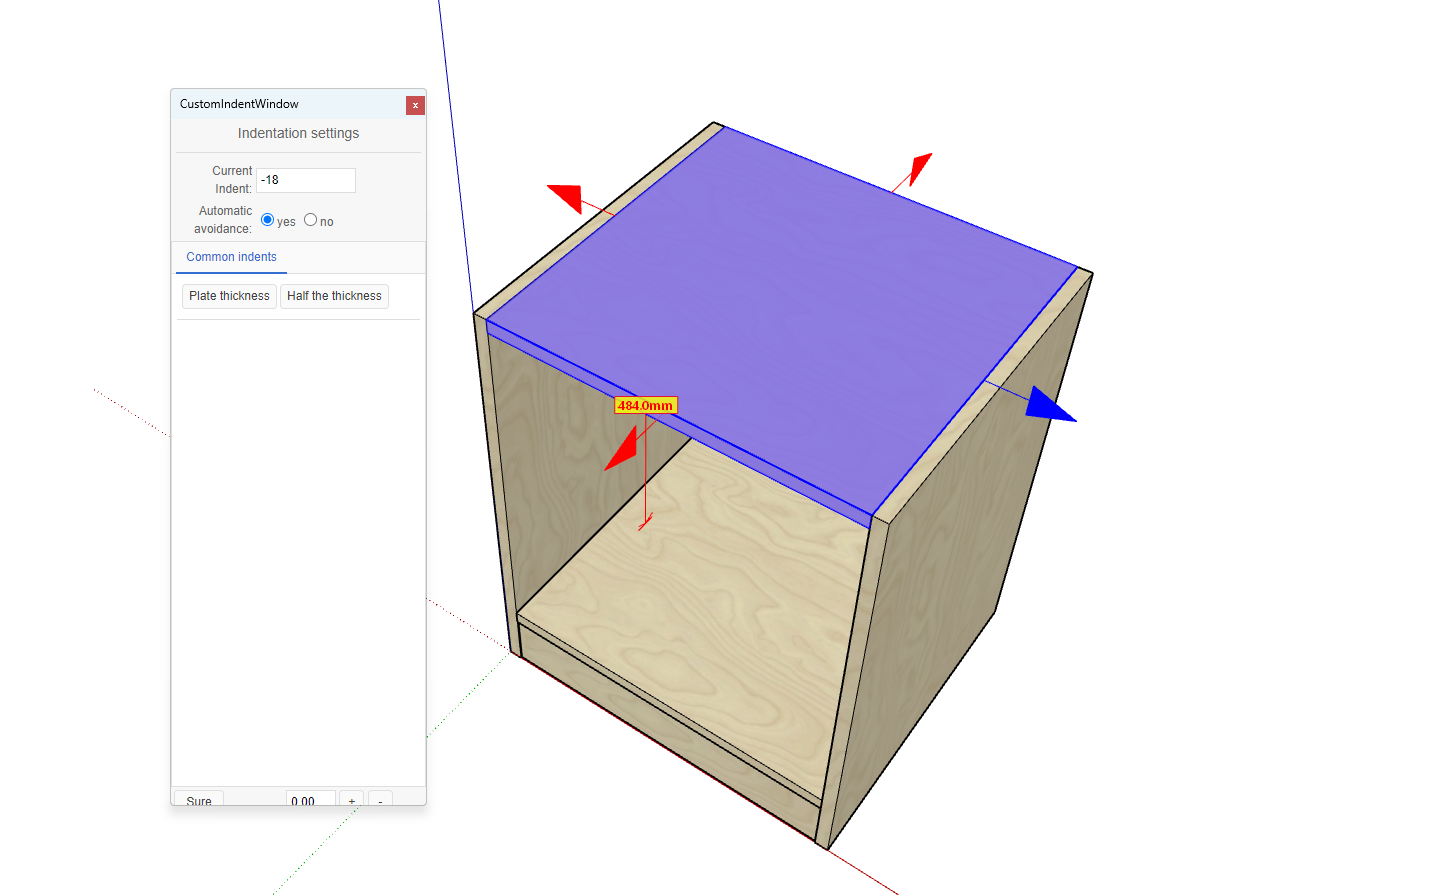Close the CustomIndentWindow dialog
This screenshot has height=895, width=1450.
pyautogui.click(x=415, y=105)
